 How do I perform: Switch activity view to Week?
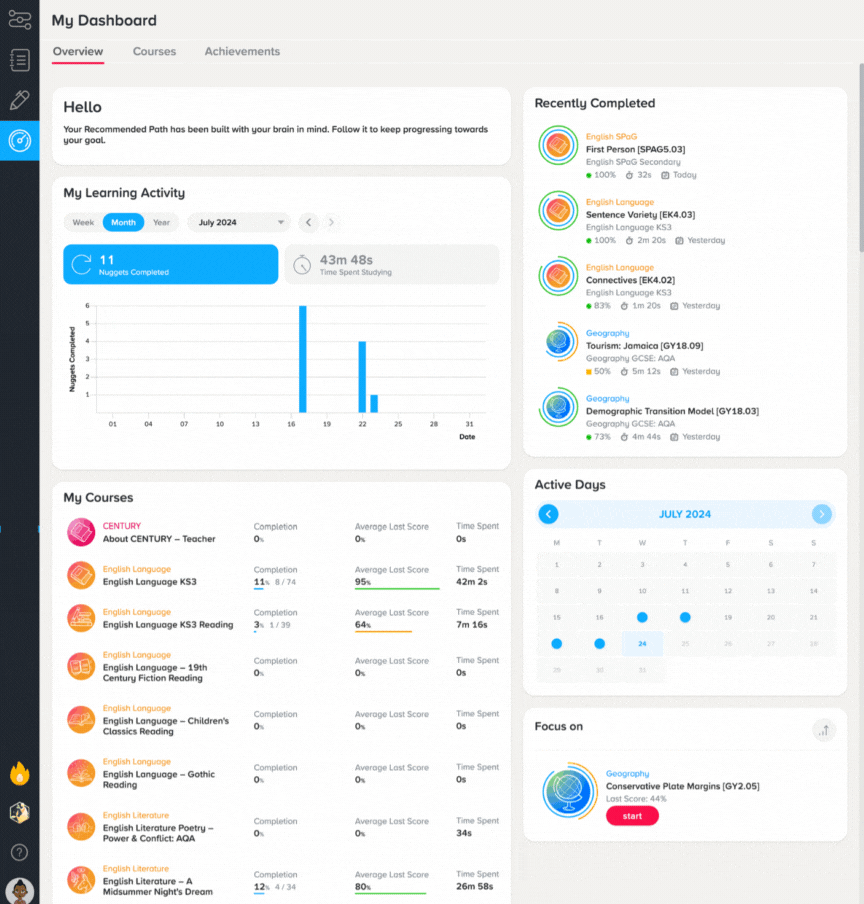pos(83,223)
